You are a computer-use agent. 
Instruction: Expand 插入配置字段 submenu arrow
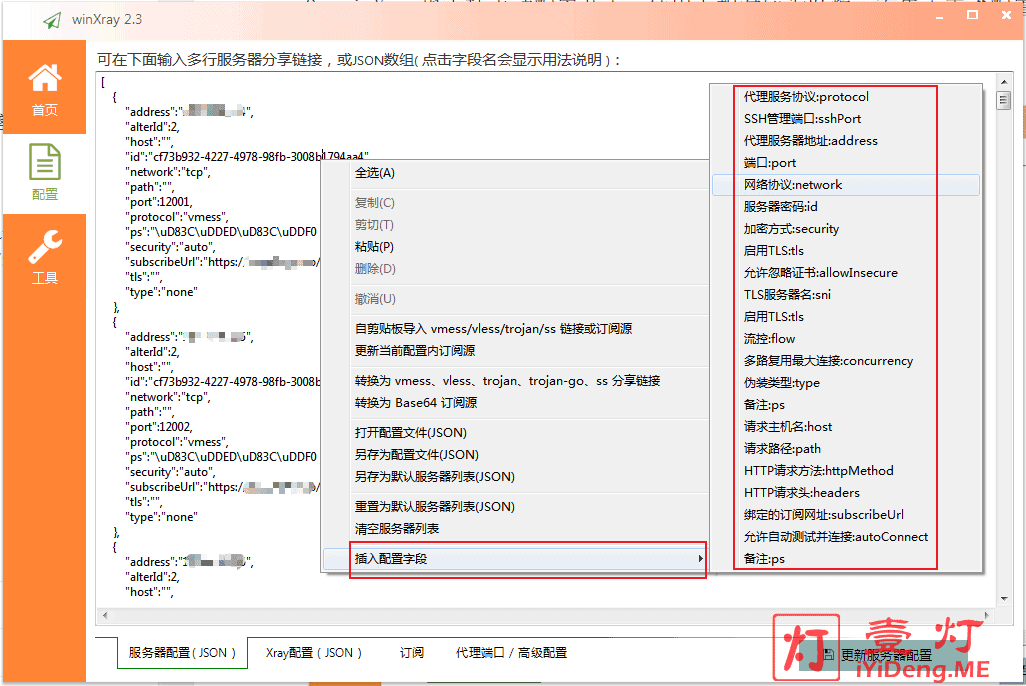(x=700, y=558)
